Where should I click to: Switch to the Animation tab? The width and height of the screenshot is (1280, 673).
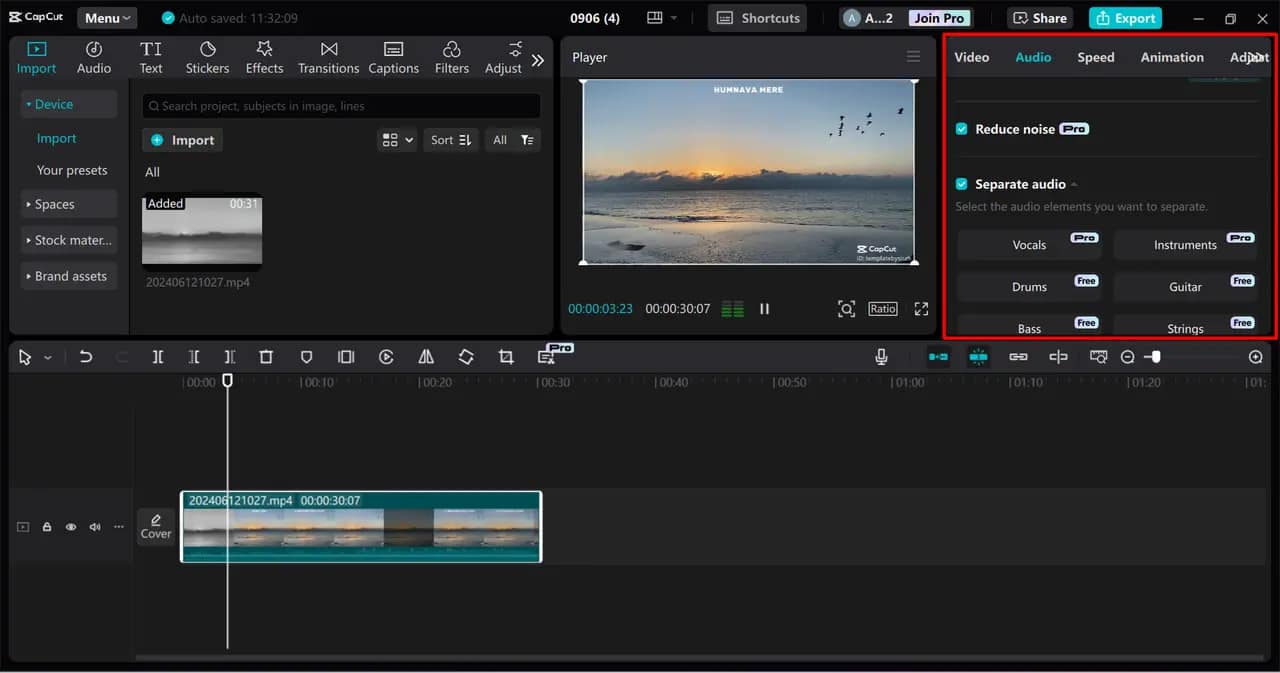[1172, 57]
